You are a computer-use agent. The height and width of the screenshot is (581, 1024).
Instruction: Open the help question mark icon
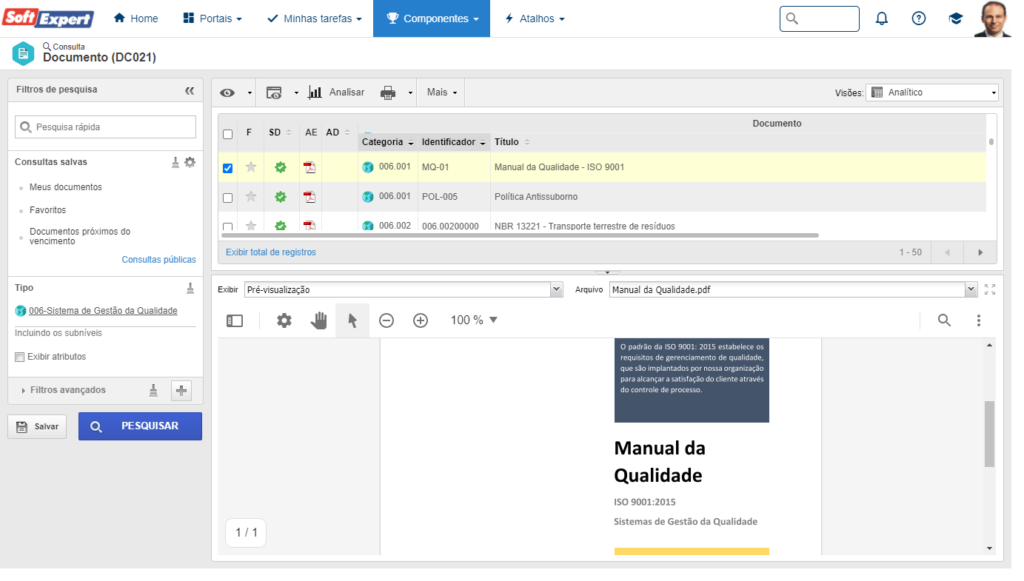click(x=918, y=19)
